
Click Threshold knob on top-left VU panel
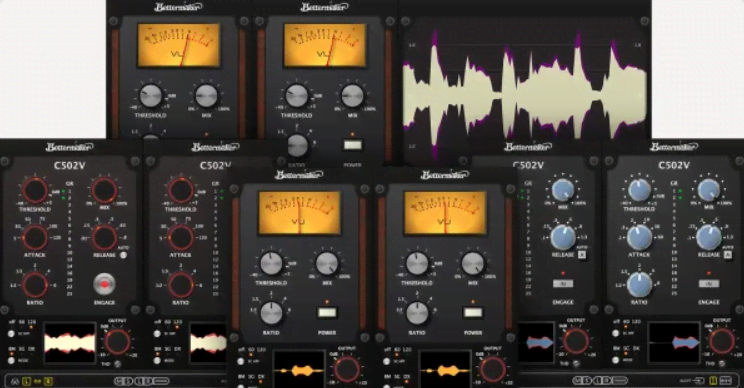150,96
